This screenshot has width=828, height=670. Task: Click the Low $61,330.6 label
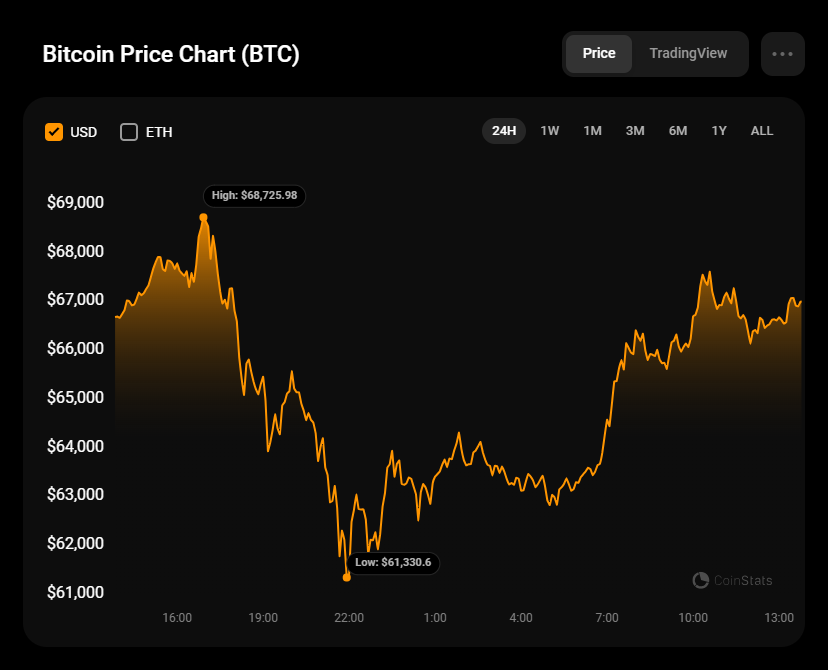(393, 563)
